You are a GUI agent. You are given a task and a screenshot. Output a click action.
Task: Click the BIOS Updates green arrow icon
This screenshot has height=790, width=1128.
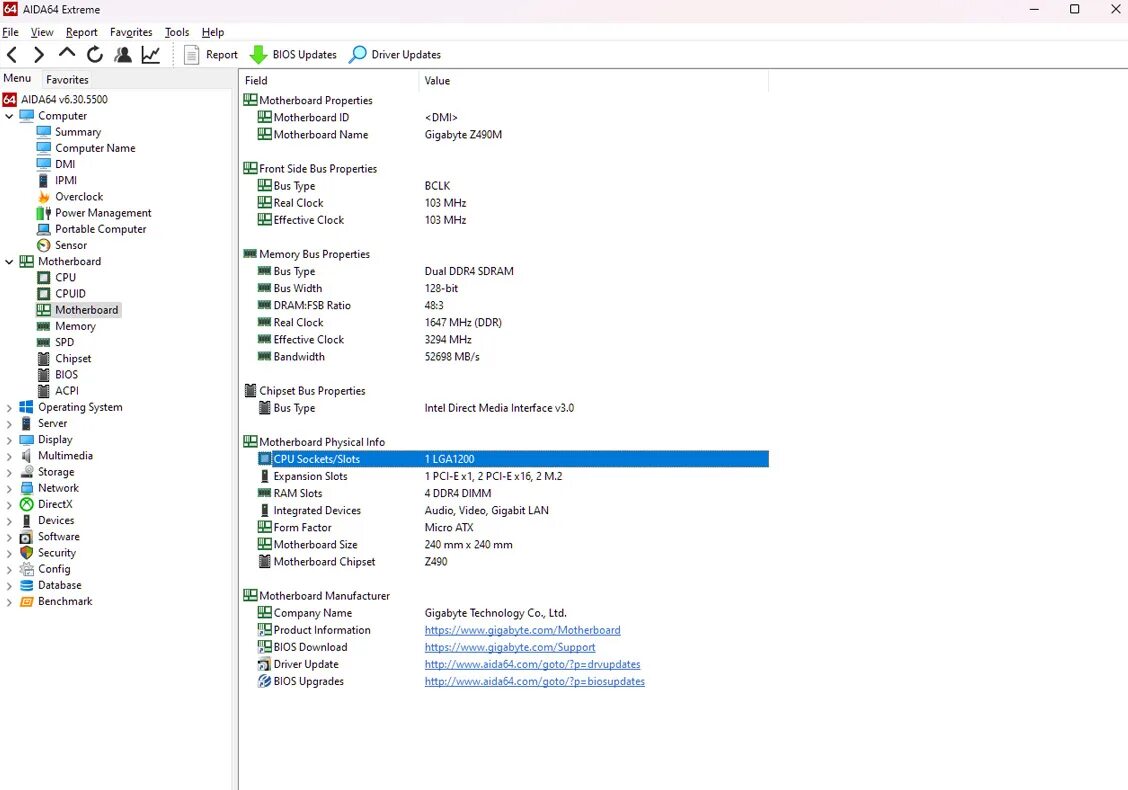pos(258,55)
